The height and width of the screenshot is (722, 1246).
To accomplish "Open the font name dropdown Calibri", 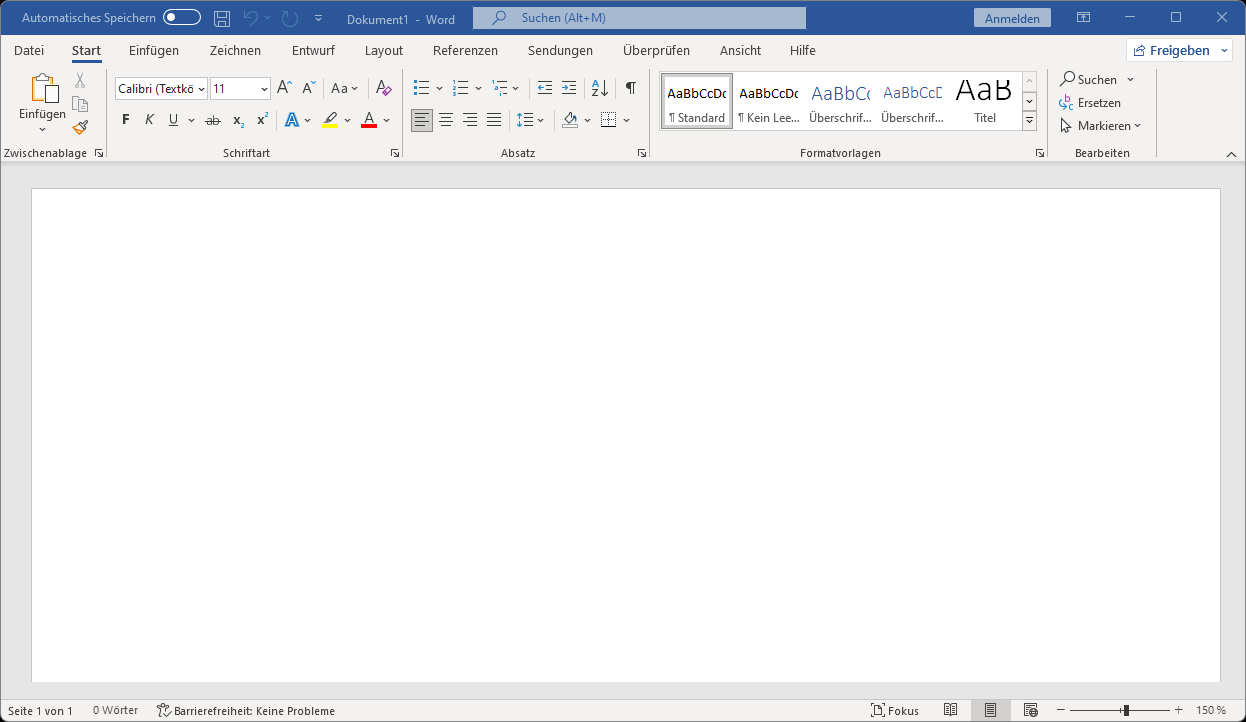I will [x=201, y=89].
